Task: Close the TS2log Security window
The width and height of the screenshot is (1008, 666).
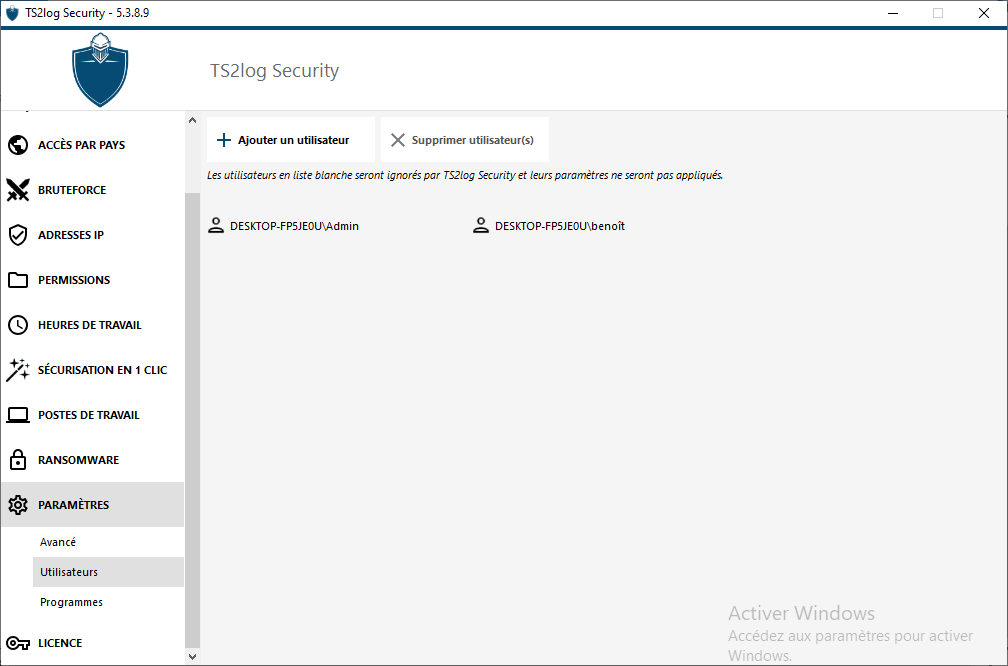Action: 984,13
